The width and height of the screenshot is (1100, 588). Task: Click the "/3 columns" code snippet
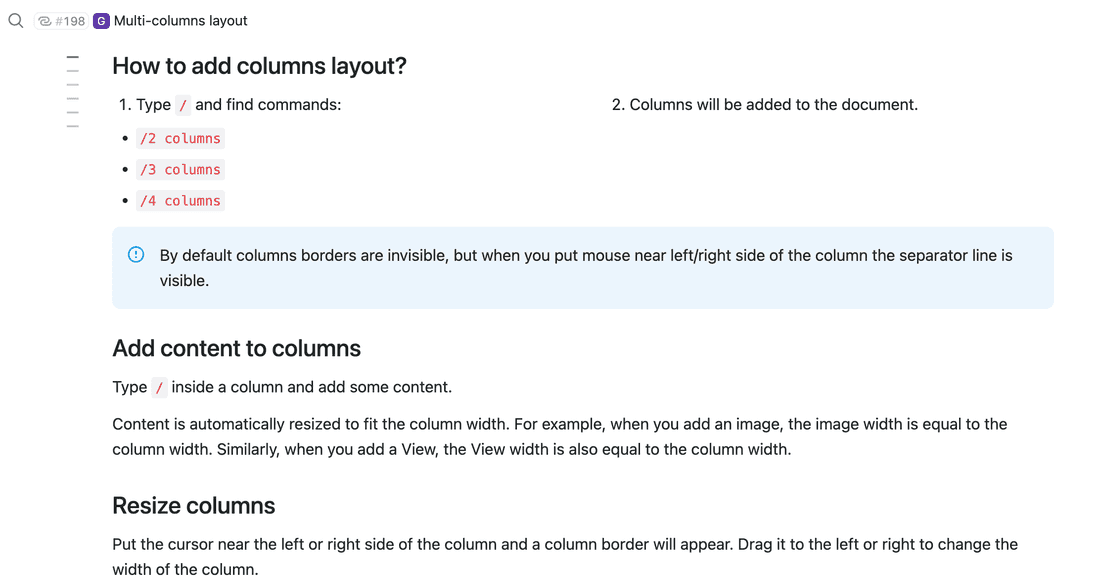tap(180, 170)
